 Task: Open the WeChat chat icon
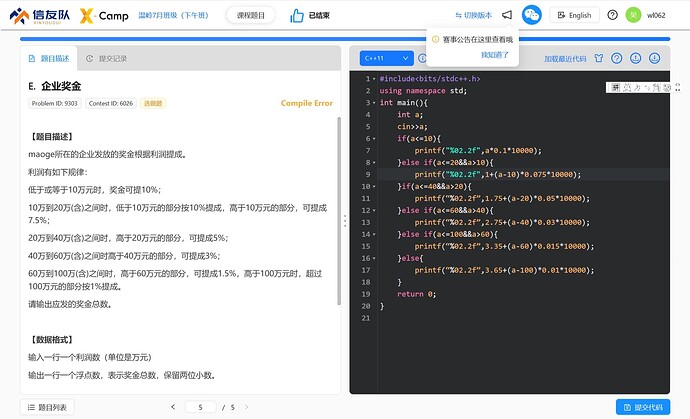point(532,15)
